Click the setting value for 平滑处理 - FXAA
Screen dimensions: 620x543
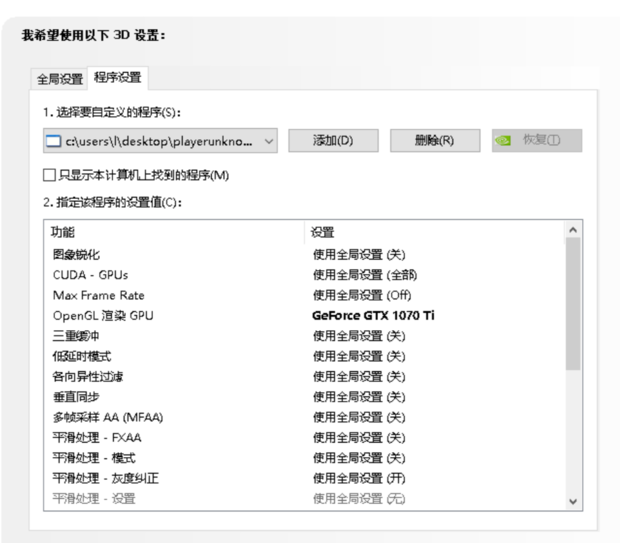tap(359, 438)
